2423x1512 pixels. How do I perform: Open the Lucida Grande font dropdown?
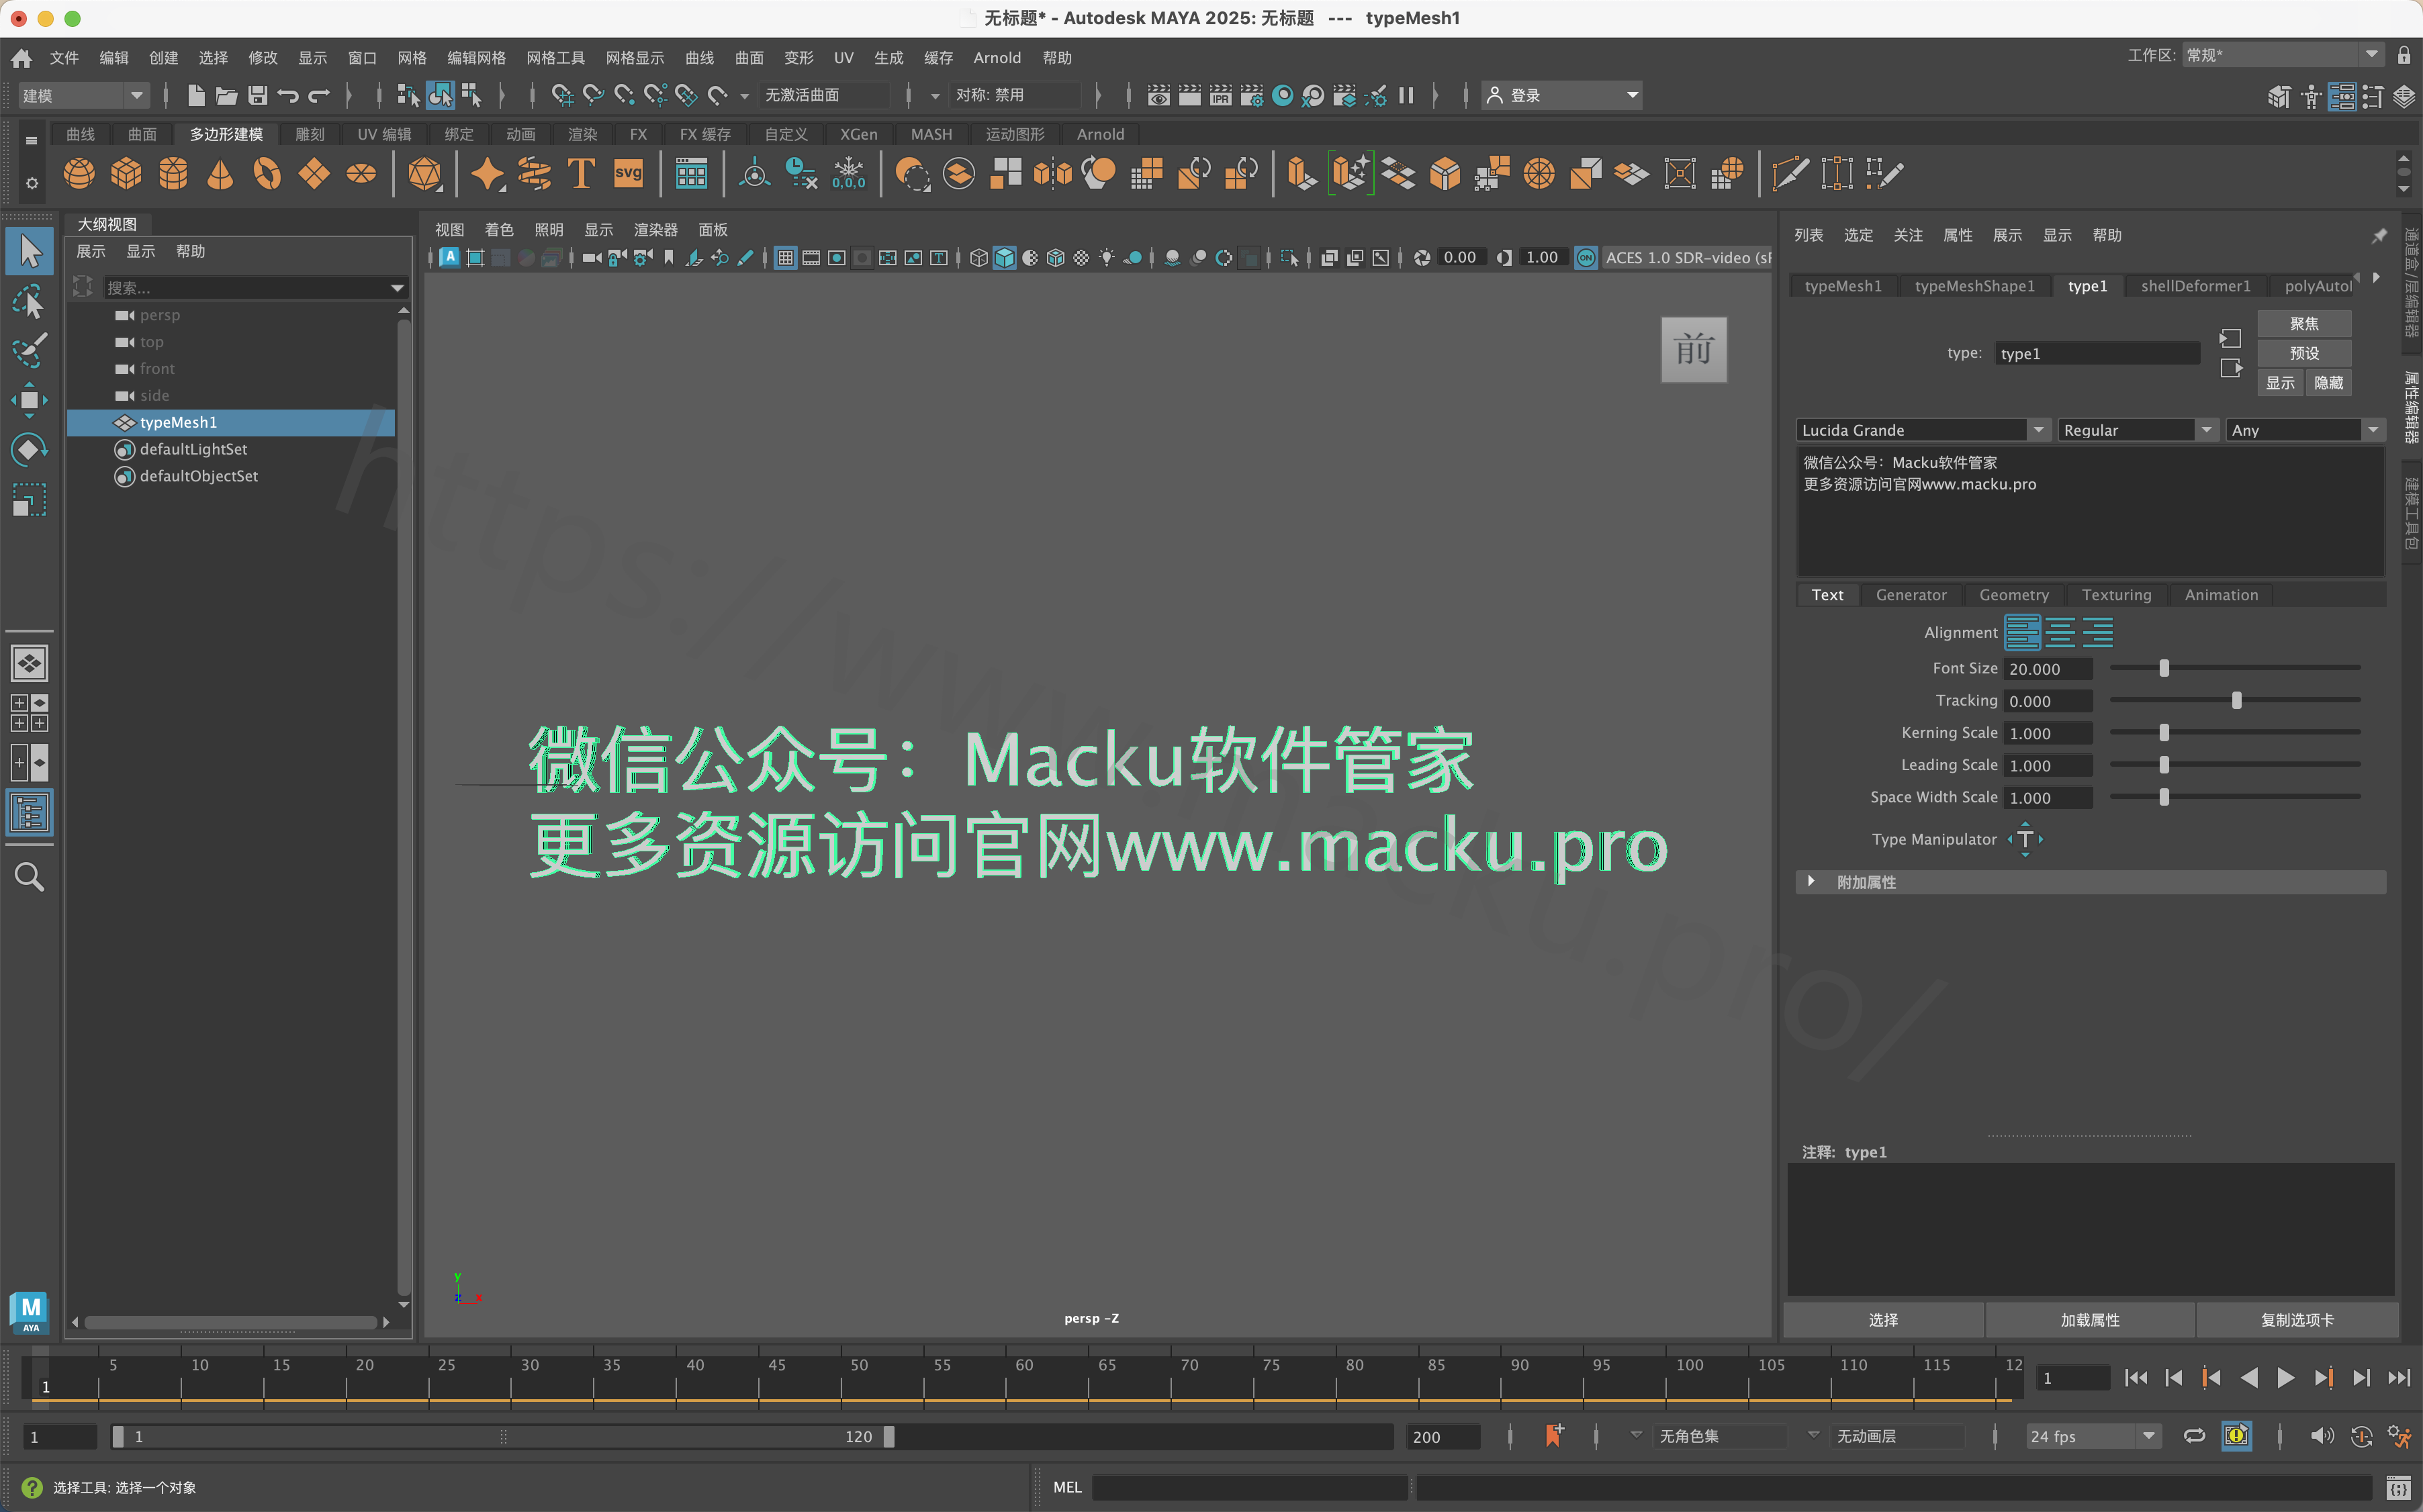1923,430
